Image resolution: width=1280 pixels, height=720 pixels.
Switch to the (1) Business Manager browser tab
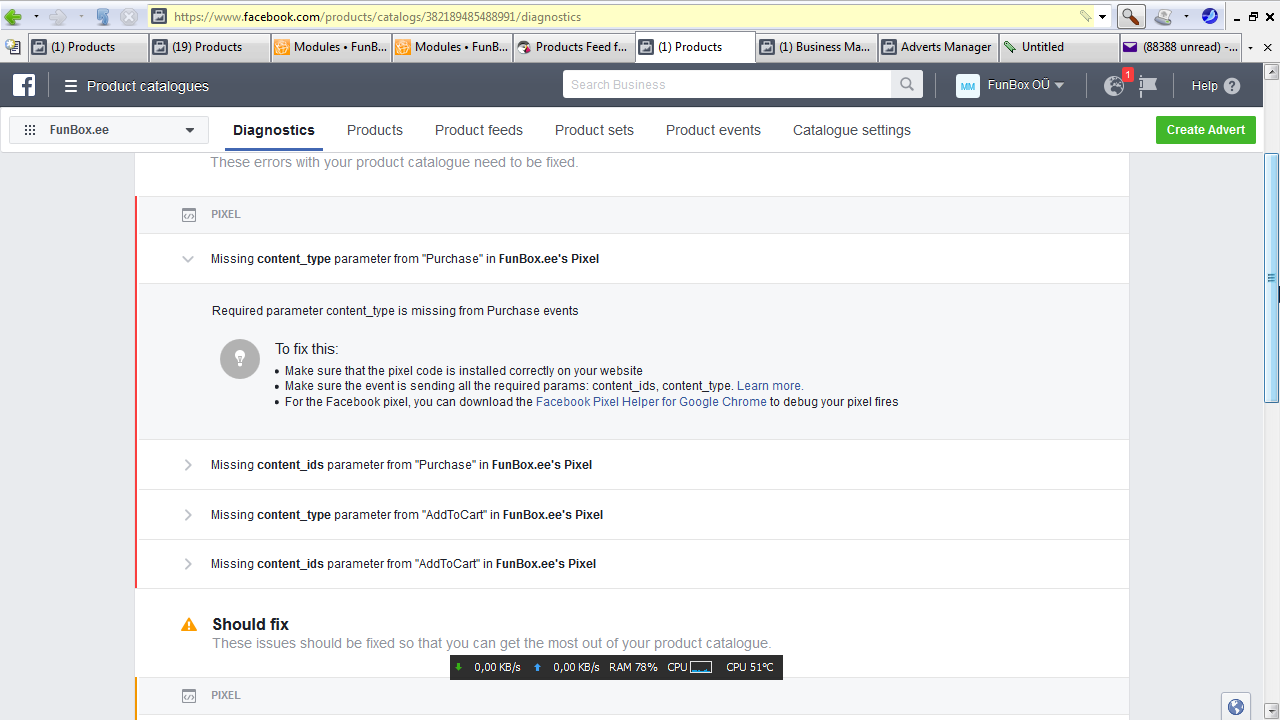817,47
